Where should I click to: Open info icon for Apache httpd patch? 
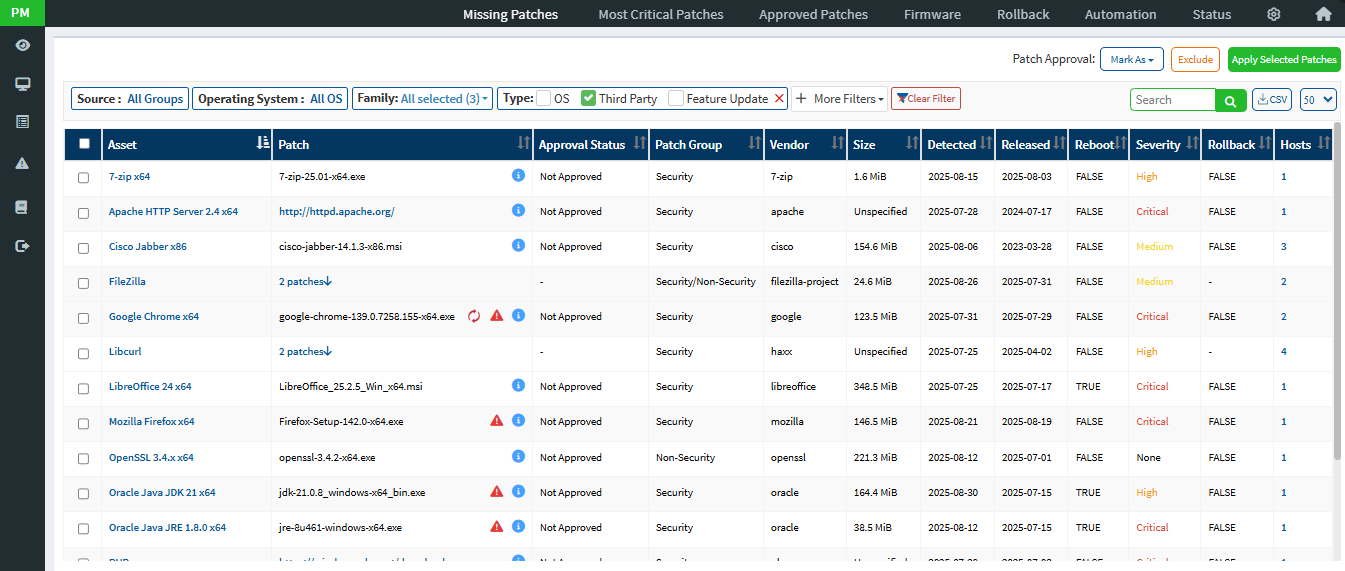pyautogui.click(x=518, y=210)
